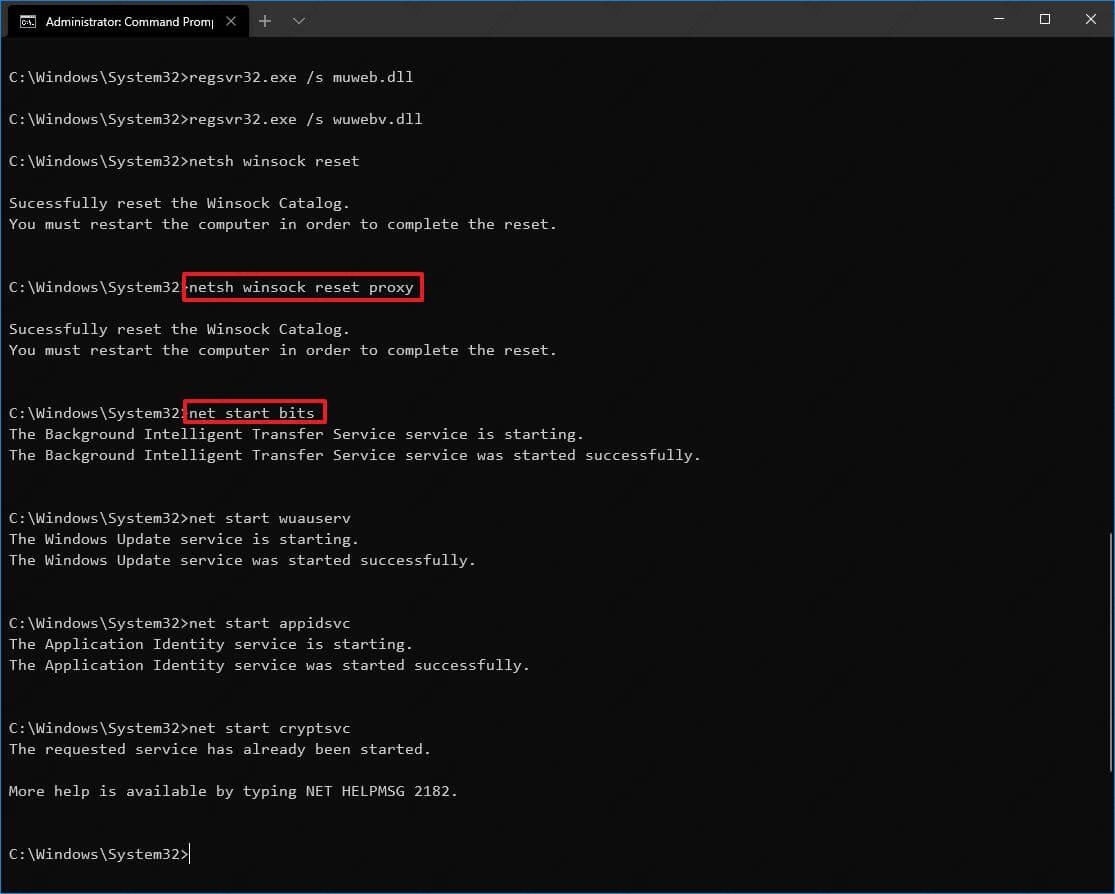Click 'Background Intelligent Transfer Service service is starting' line
Screen dimensions: 1115x894
point(296,434)
